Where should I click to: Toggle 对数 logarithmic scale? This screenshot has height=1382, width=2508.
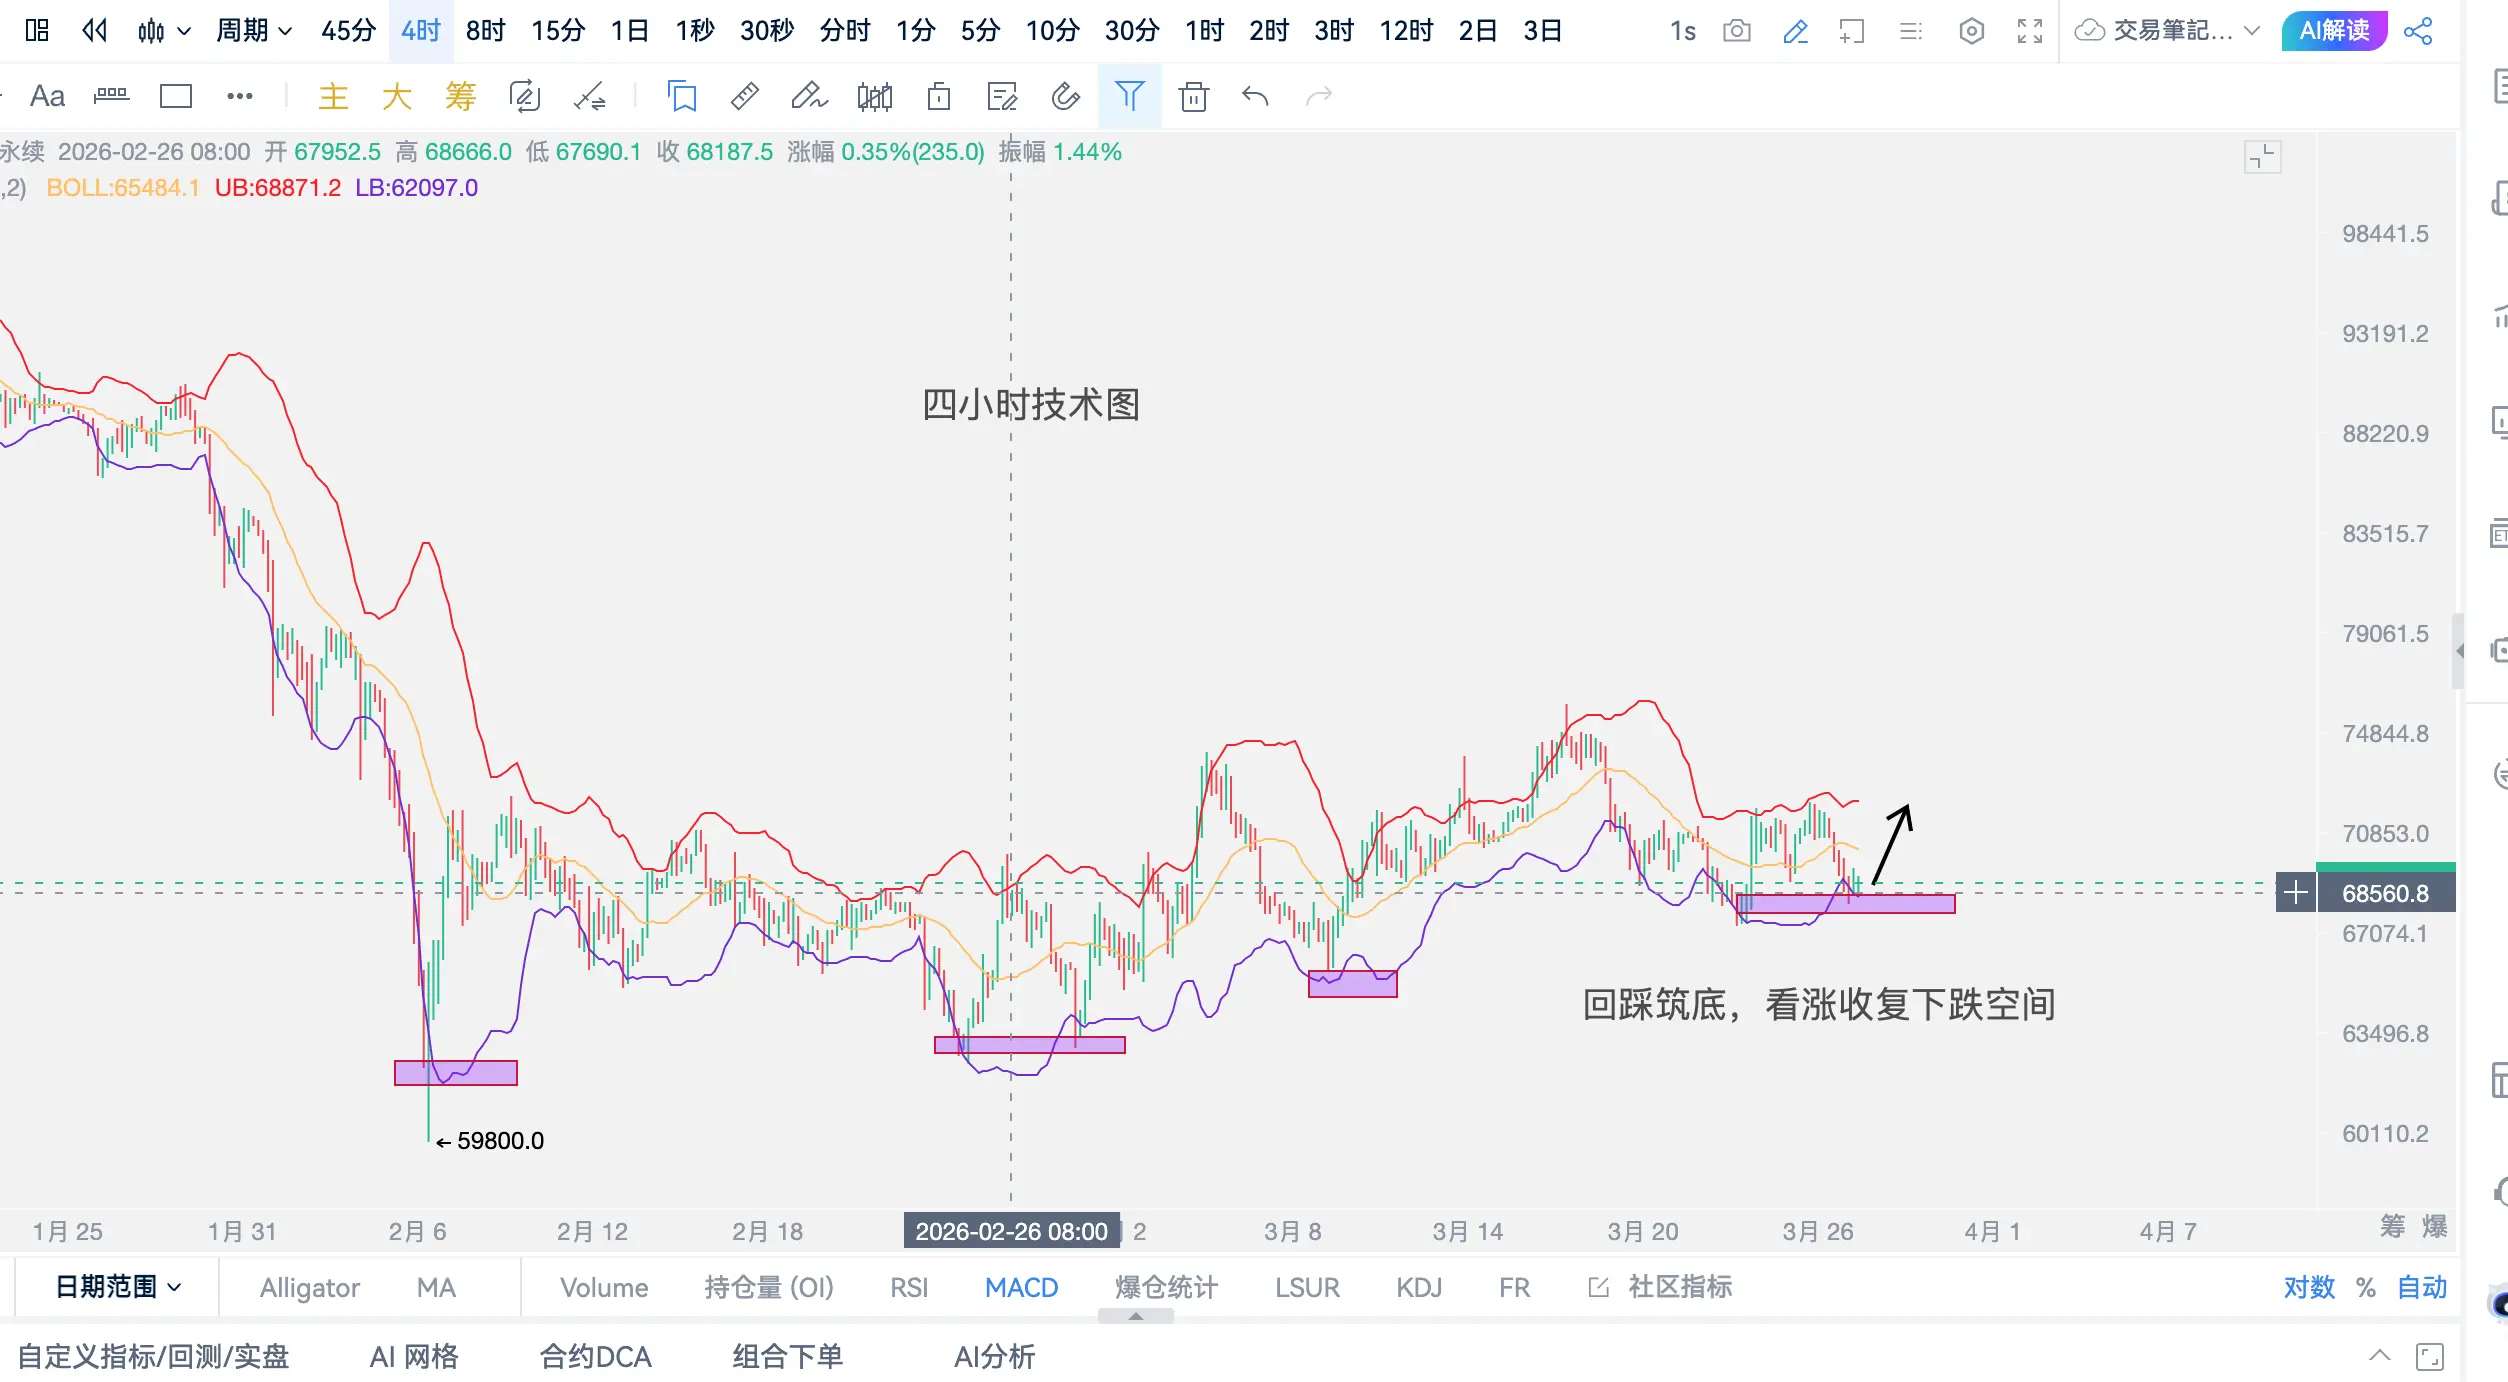point(2309,1287)
